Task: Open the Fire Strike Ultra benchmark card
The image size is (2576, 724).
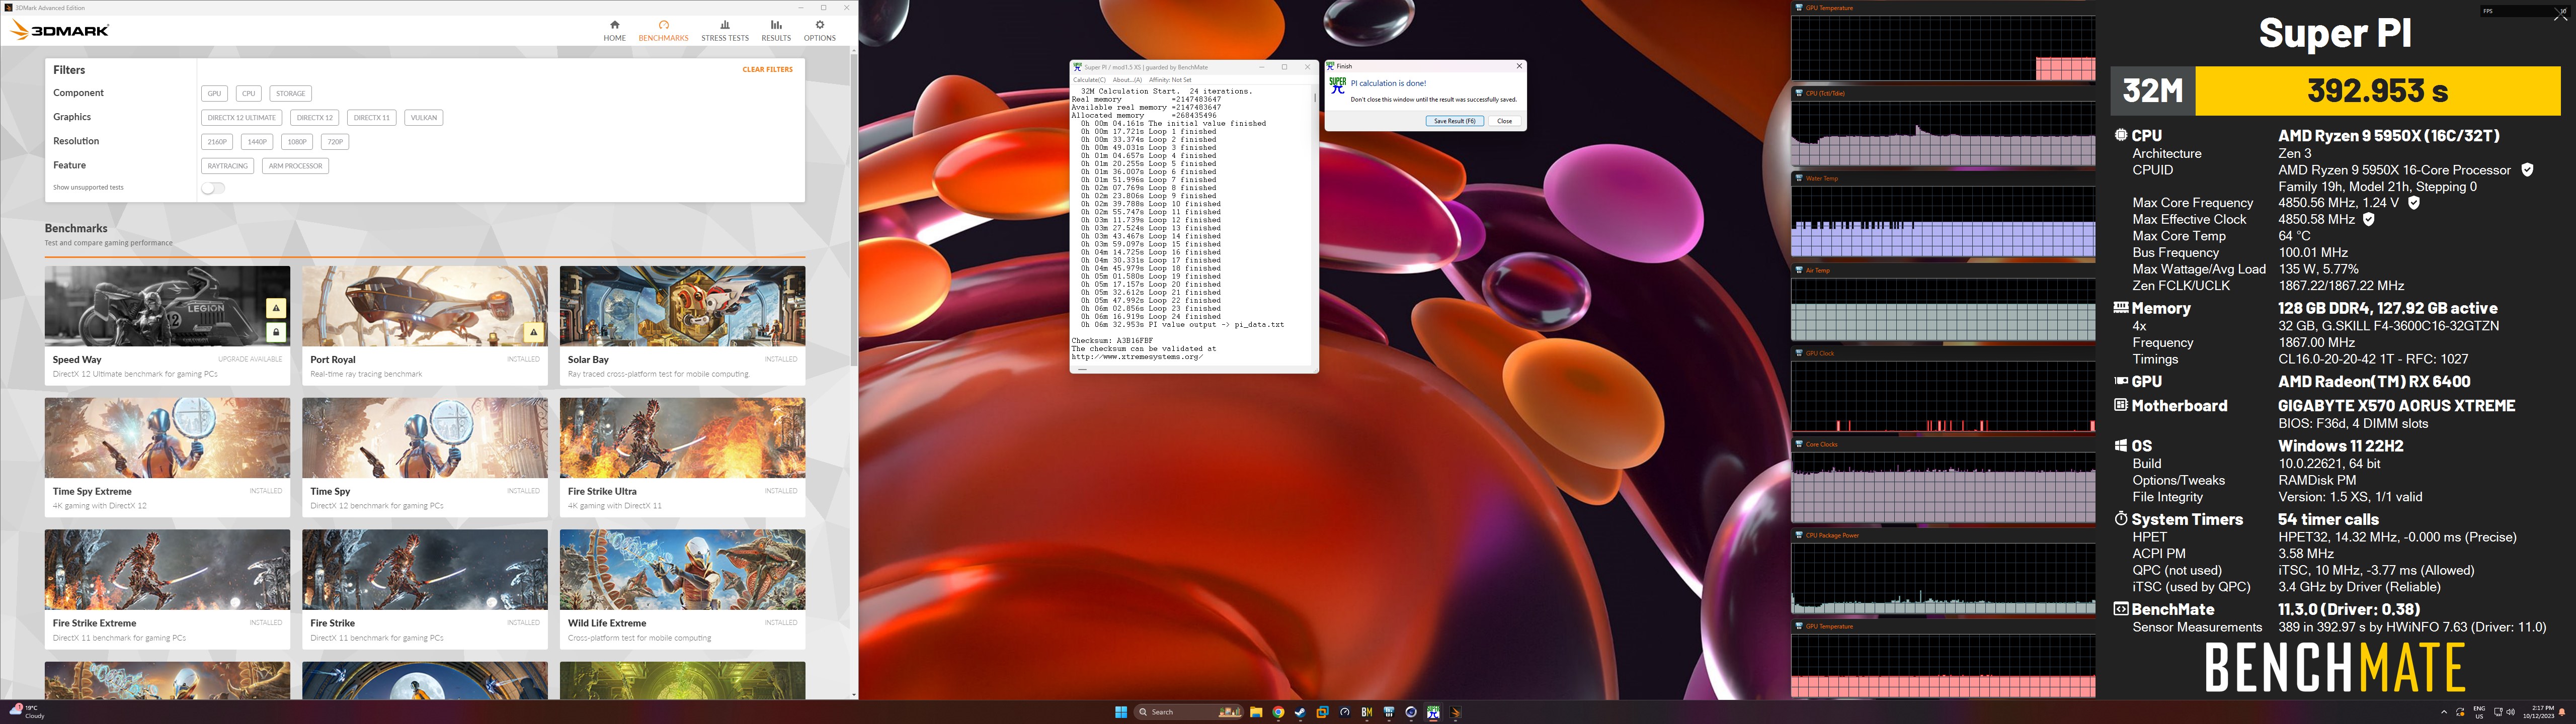Action: (682, 457)
